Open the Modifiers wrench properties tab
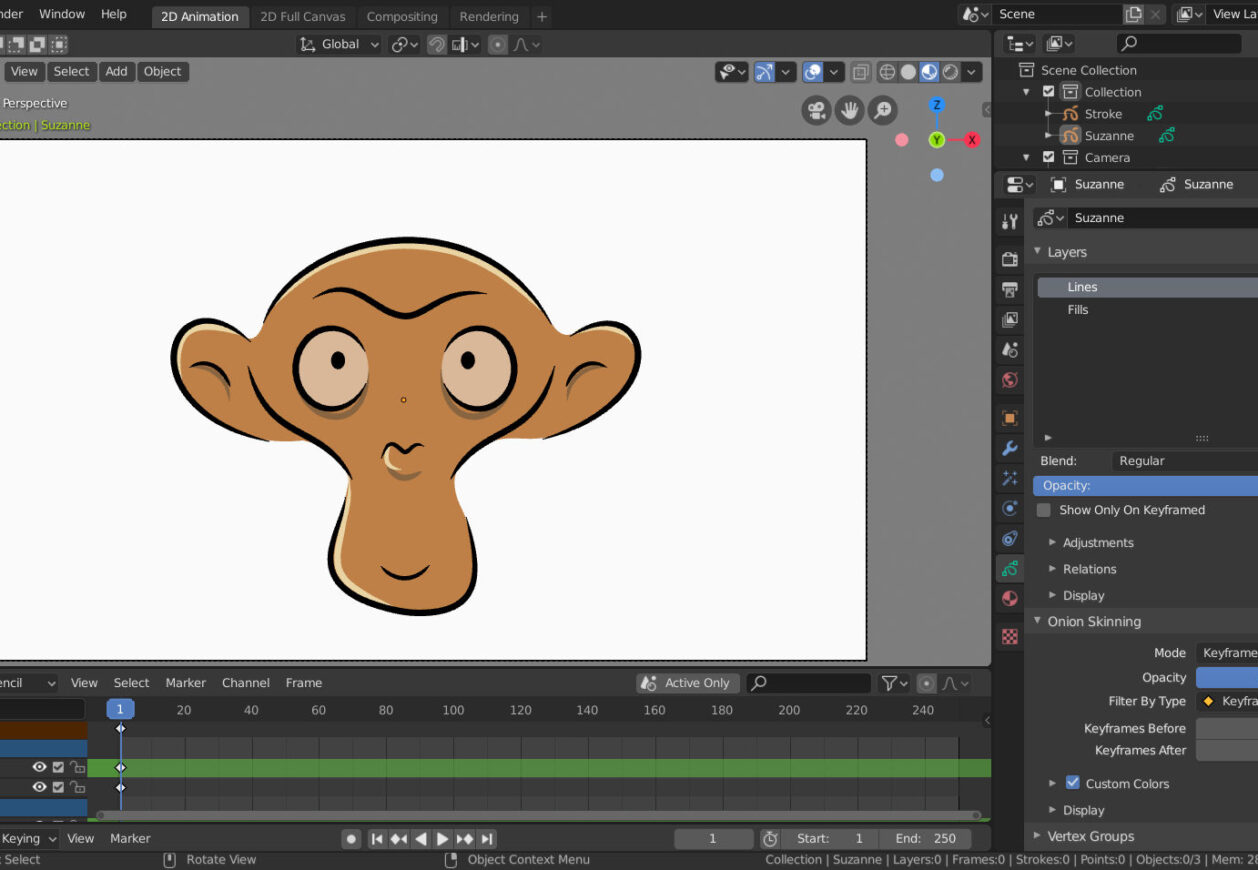1258x870 pixels. pos(1010,448)
